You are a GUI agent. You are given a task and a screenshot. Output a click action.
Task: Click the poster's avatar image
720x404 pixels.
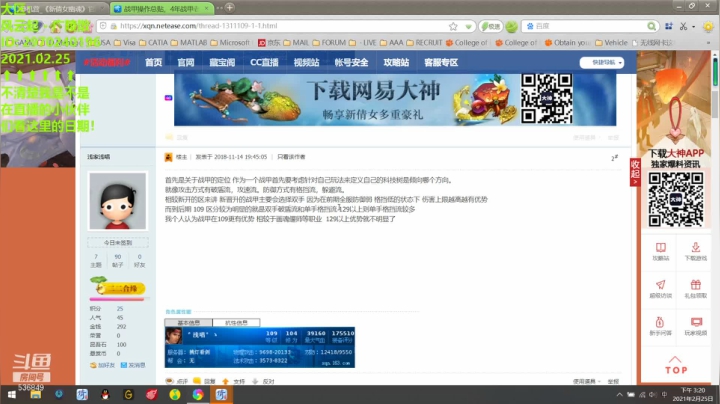coord(118,201)
